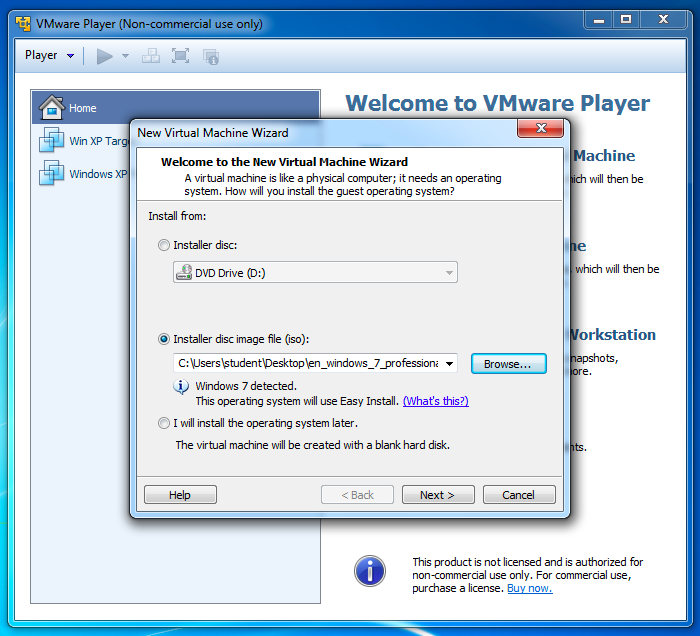The image size is (700, 636).
Task: Click the blue license information icon
Action: [370, 571]
